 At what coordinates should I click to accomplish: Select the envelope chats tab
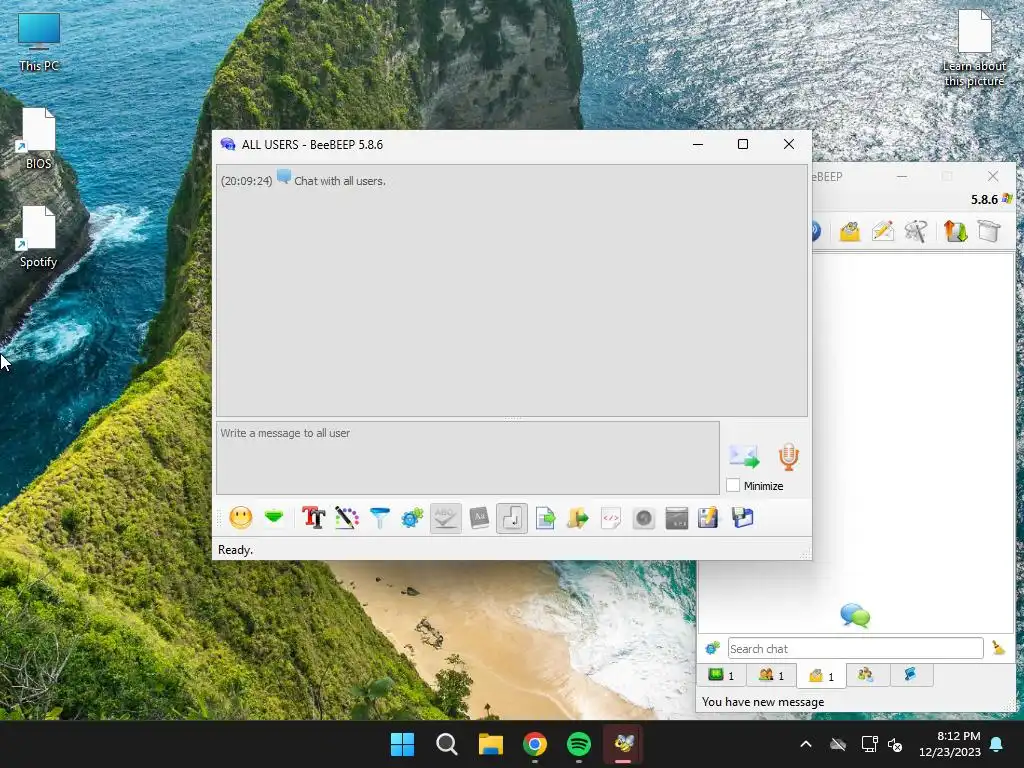tap(822, 675)
